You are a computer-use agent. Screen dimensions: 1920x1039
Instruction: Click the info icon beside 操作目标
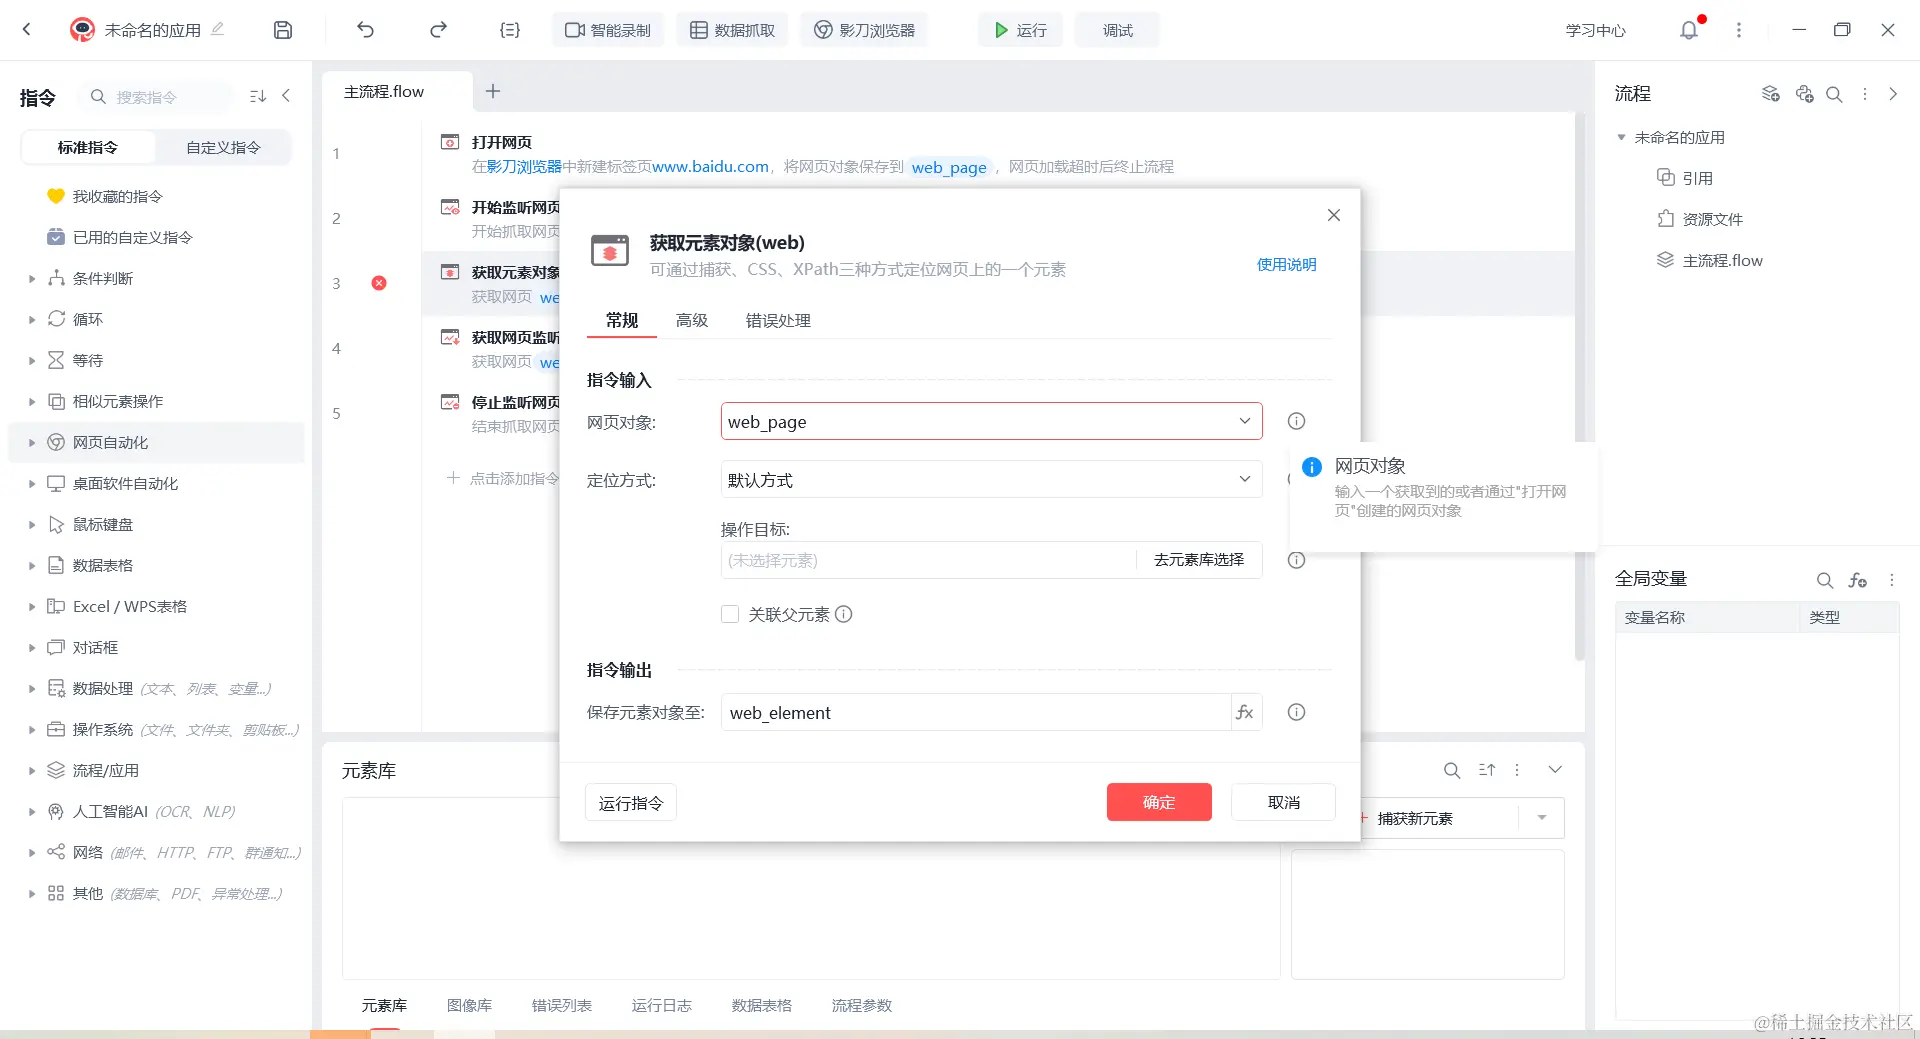point(1296,560)
